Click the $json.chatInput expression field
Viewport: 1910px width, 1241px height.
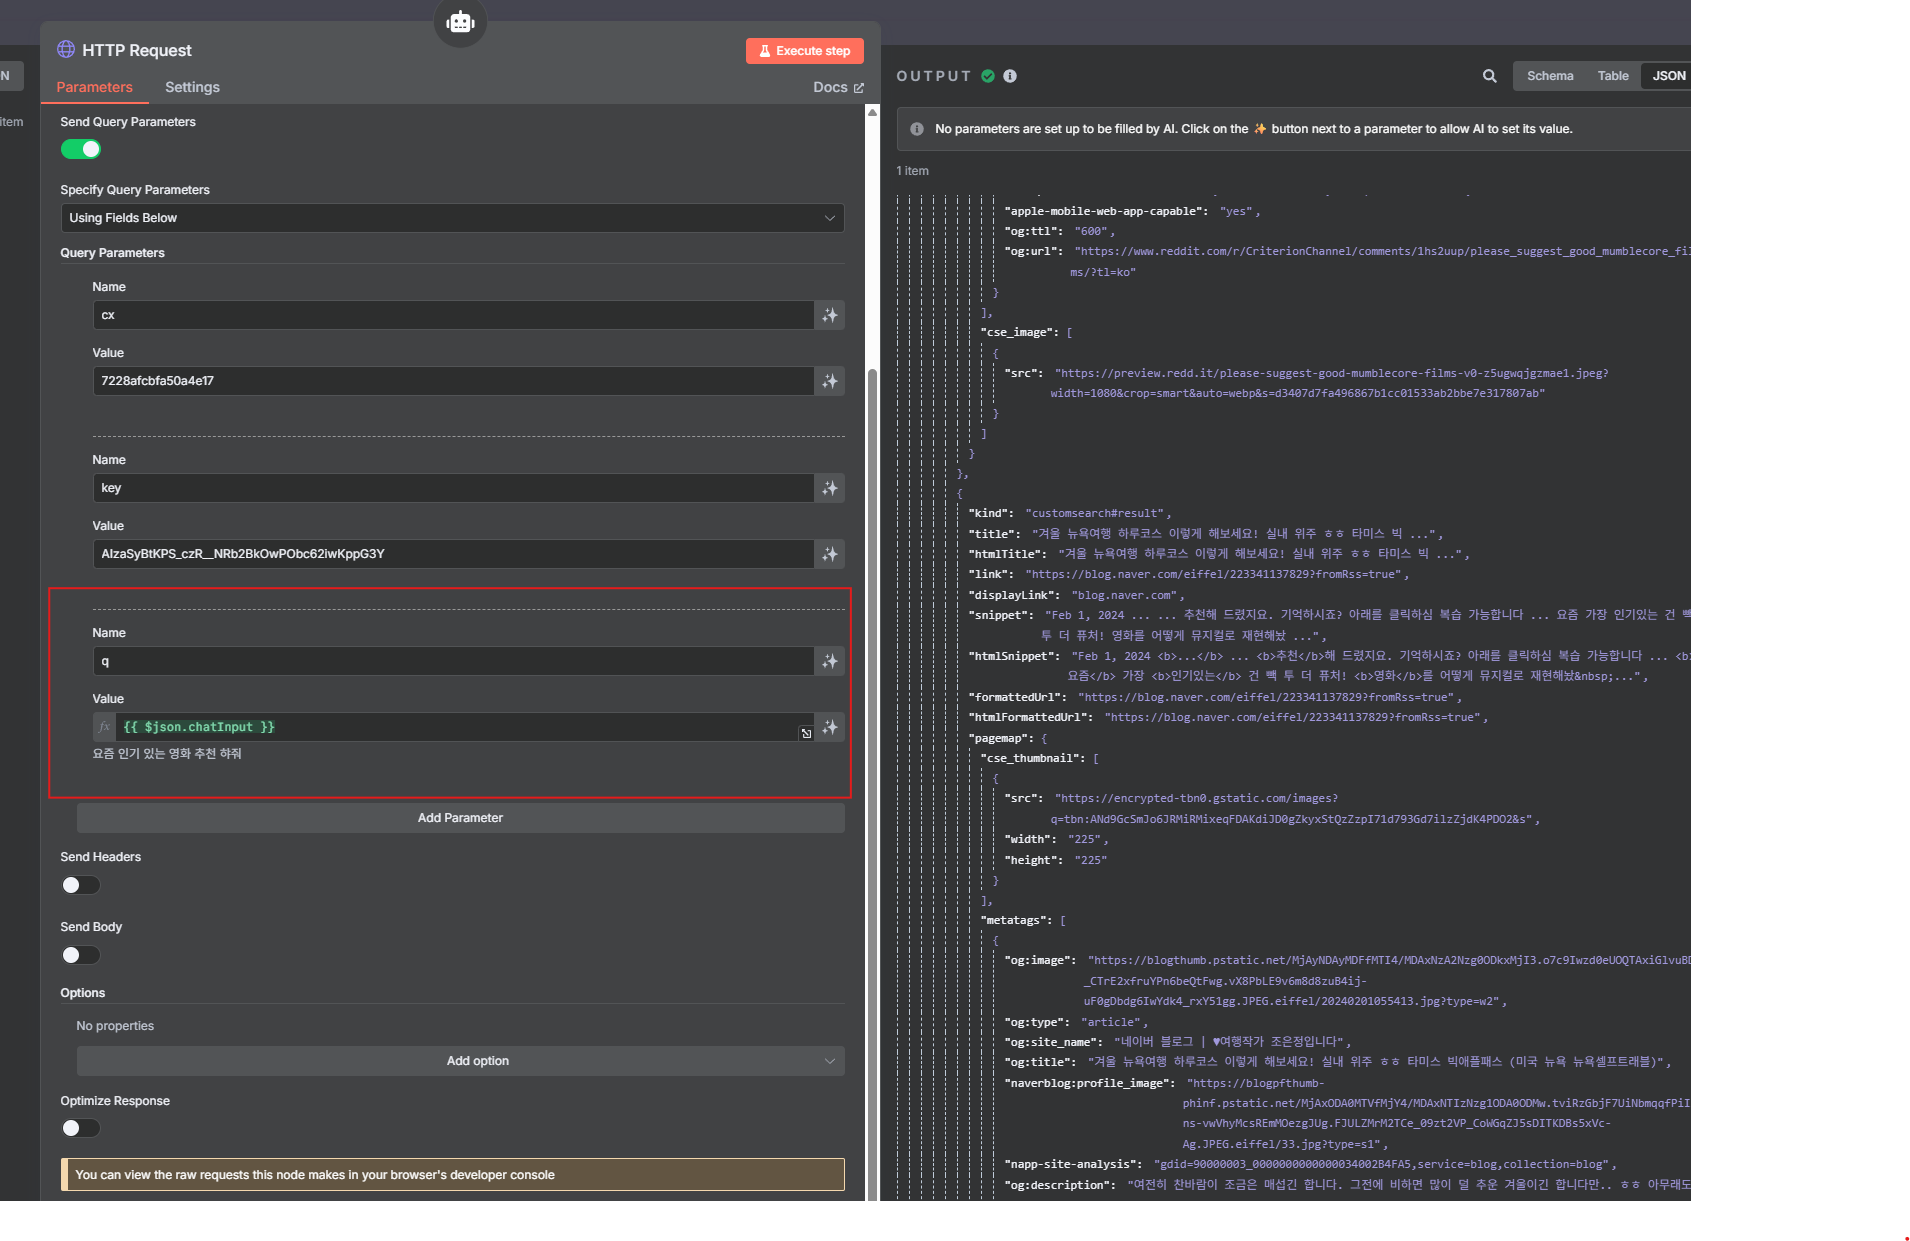458,727
